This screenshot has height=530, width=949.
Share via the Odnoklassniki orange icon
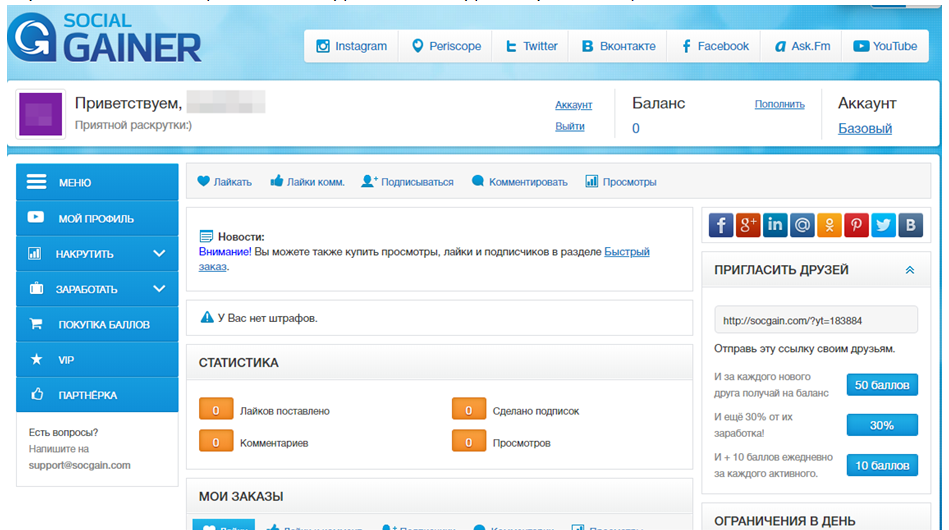(x=829, y=225)
